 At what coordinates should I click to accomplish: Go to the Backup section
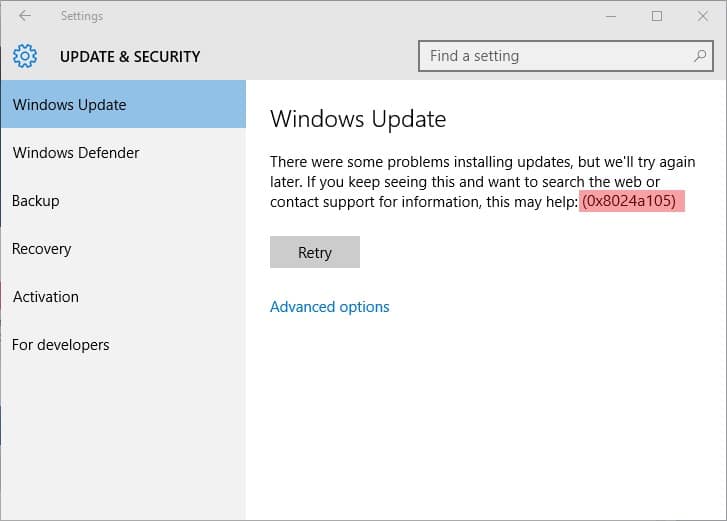123,201
